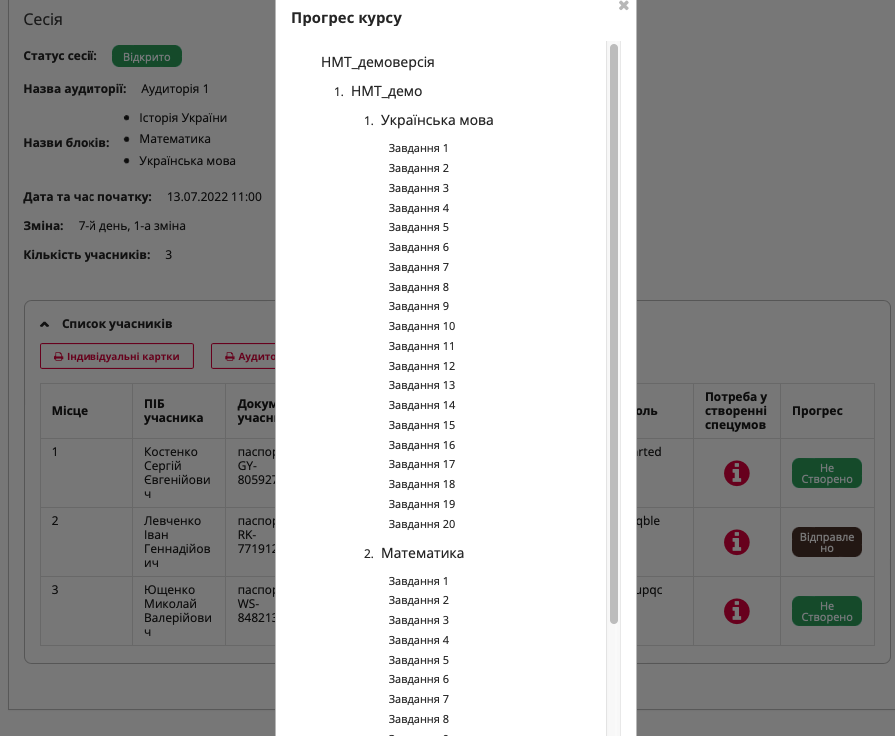Open Індивідуальні картки printing
Viewport: 895px width, 736px height.
(117, 356)
